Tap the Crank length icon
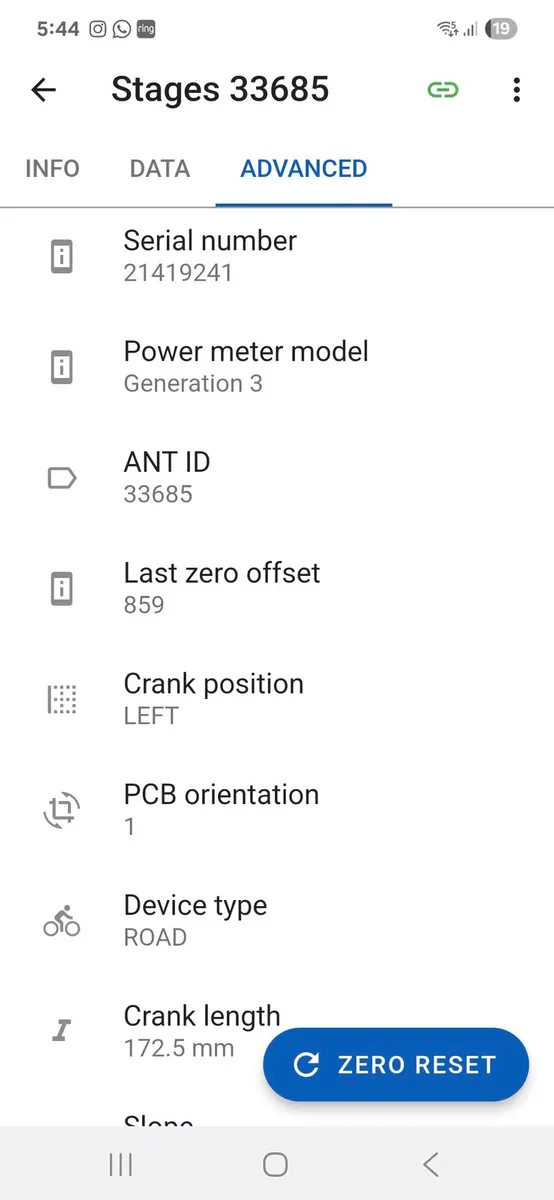This screenshot has width=554, height=1200. 62,1032
